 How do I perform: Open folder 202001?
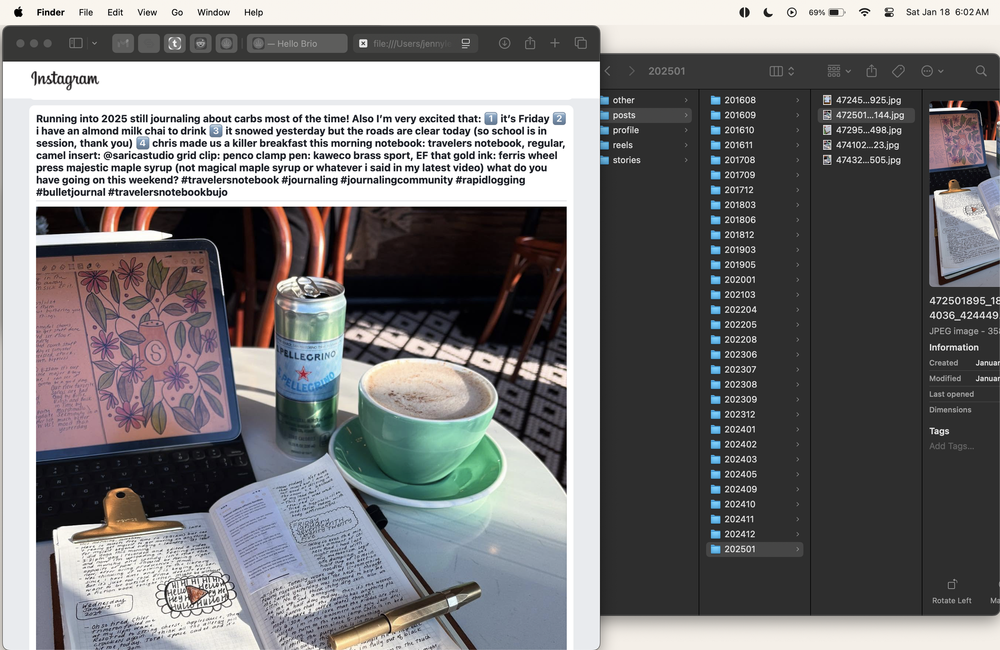(754, 280)
